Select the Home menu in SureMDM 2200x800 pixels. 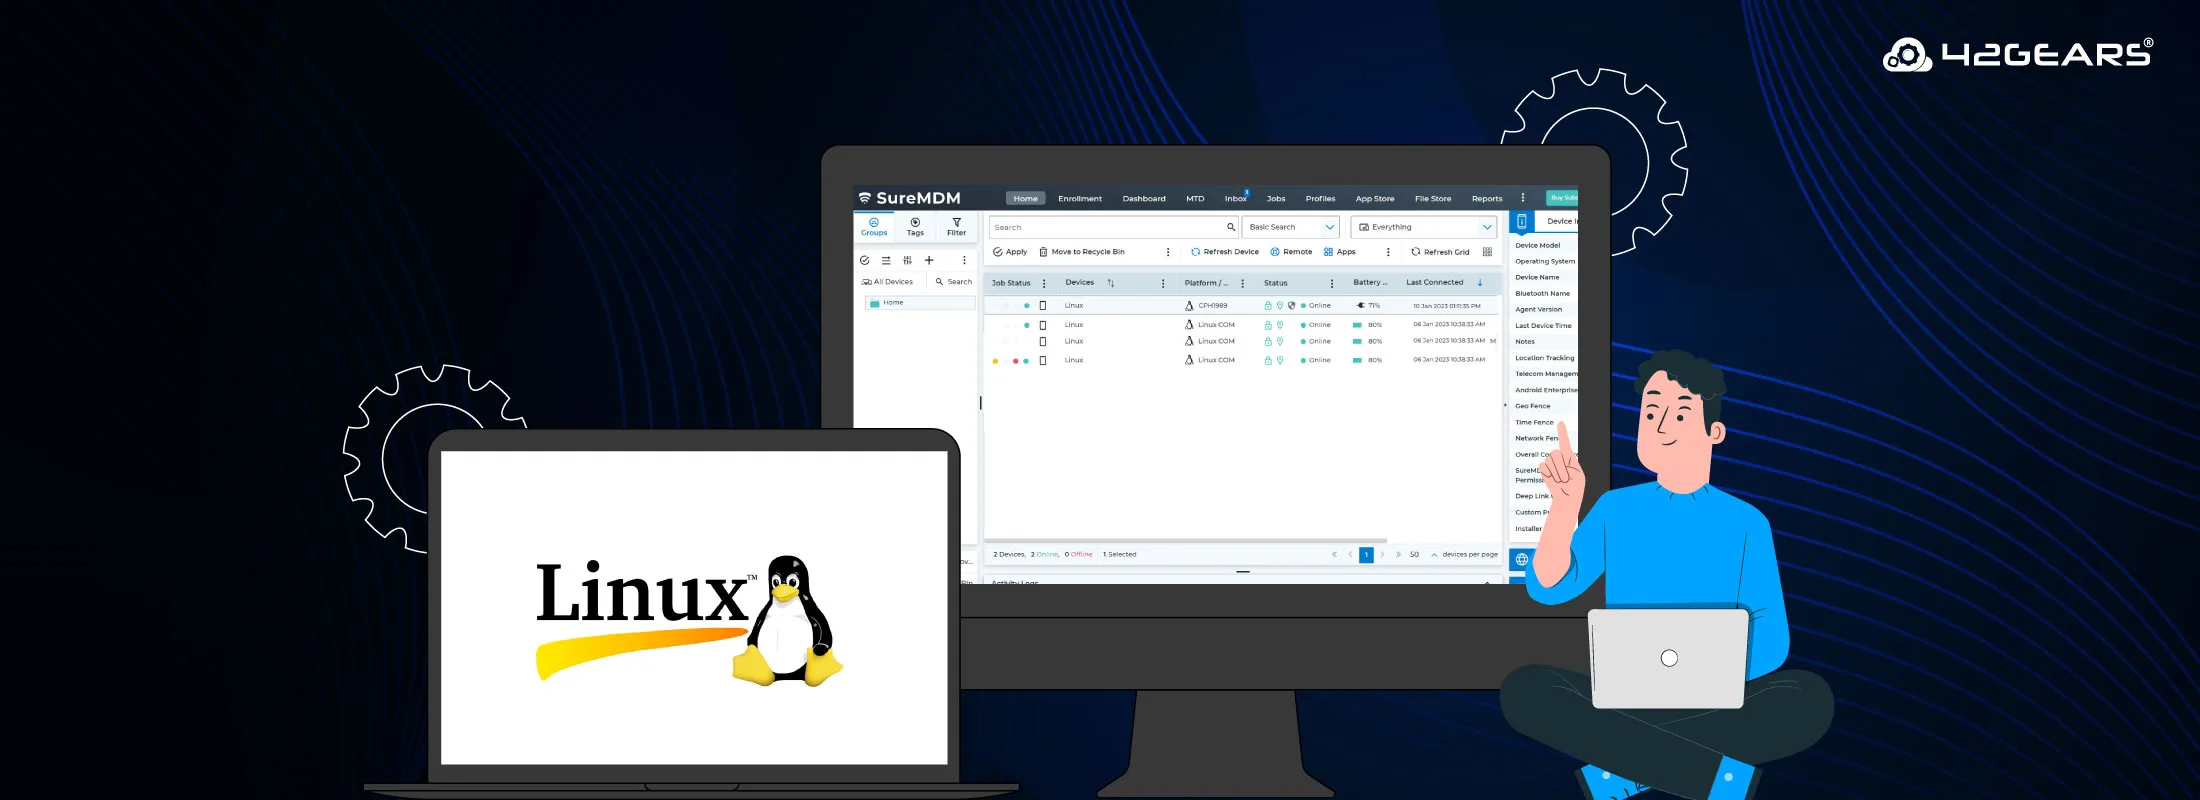point(1026,198)
